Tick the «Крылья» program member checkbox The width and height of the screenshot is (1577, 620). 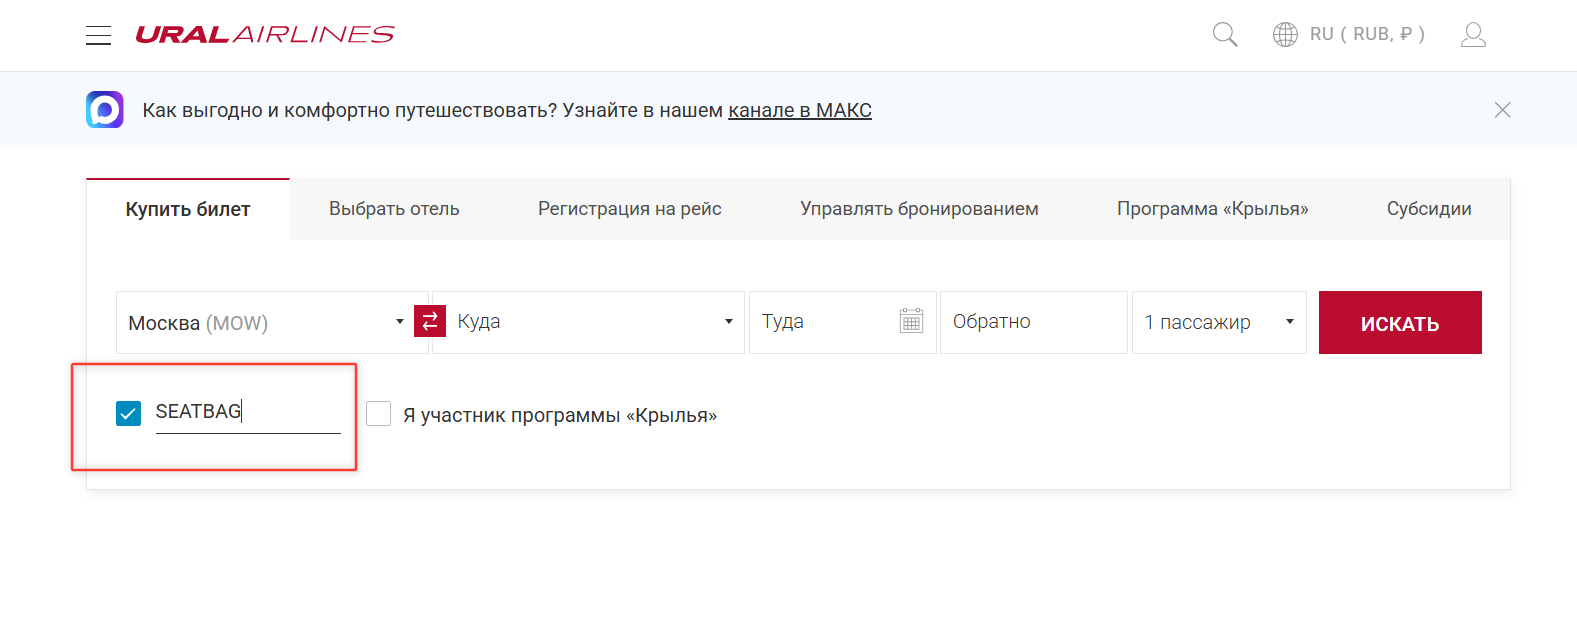[378, 413]
